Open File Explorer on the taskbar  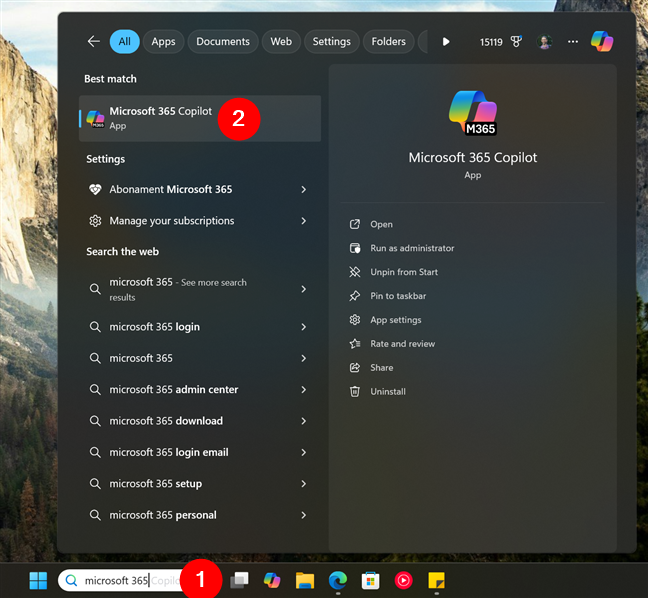coord(305,581)
